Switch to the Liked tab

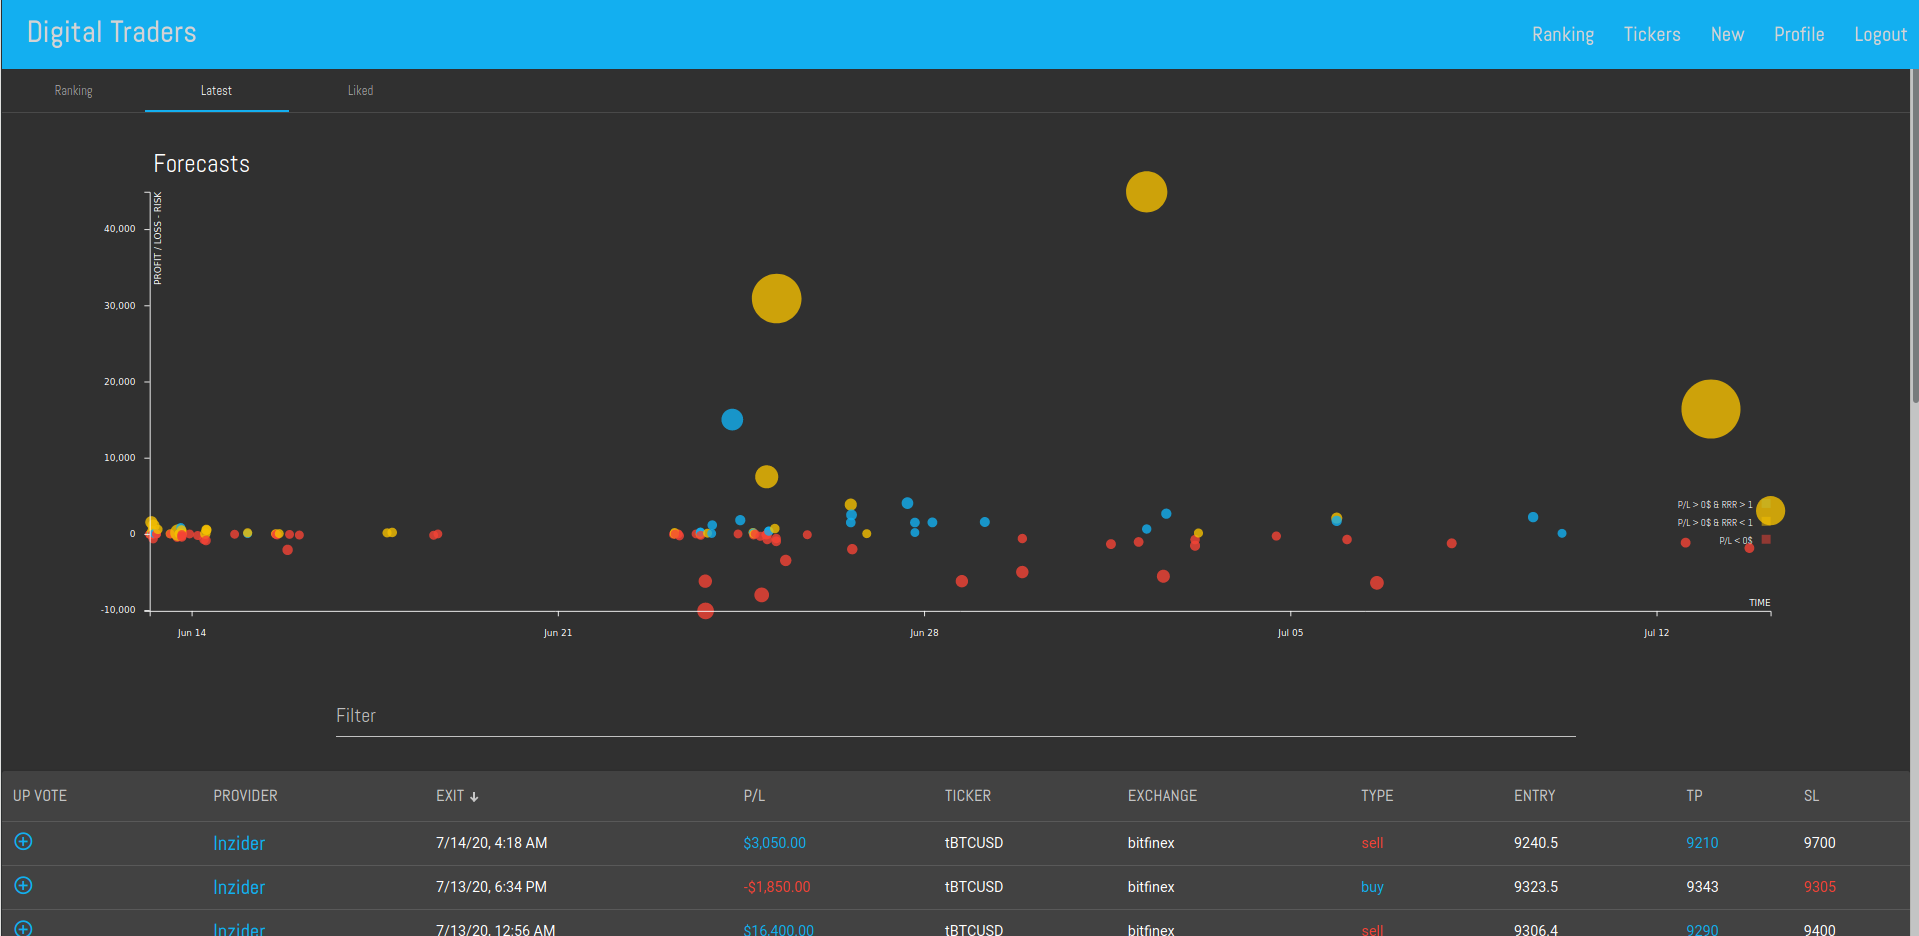tap(360, 90)
